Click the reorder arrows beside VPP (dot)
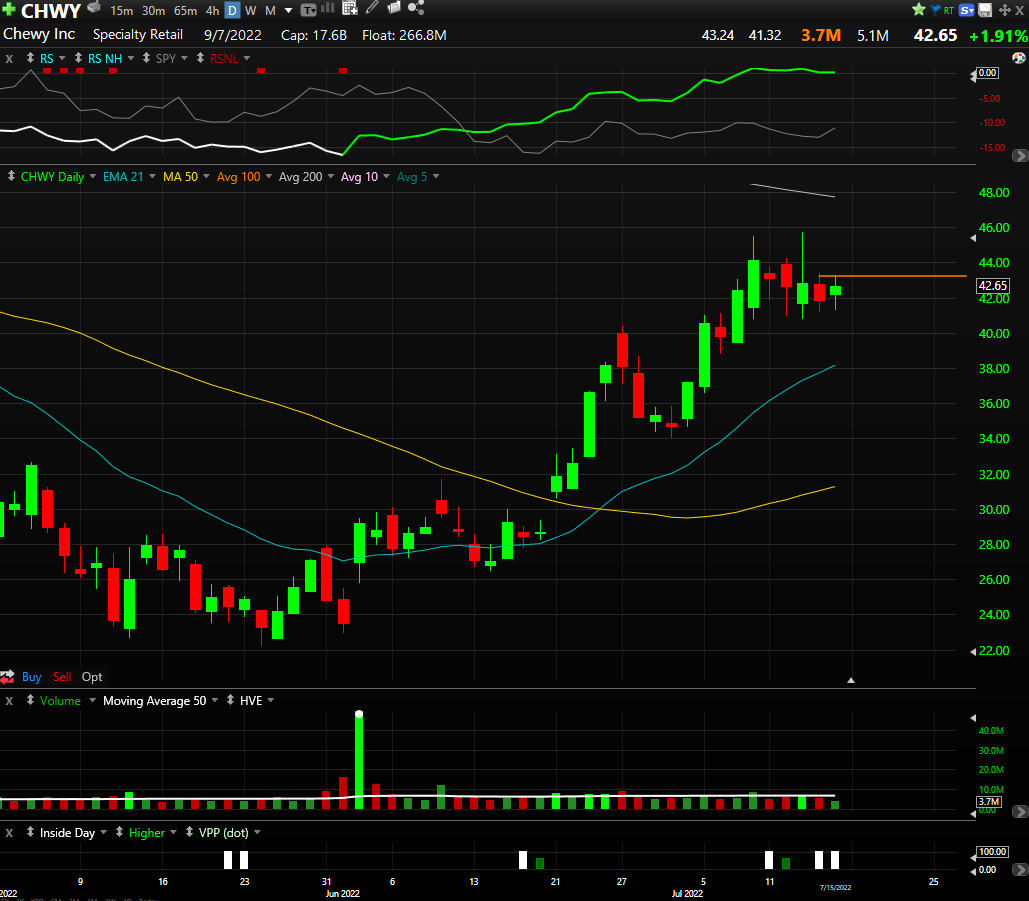This screenshot has height=901, width=1029. [x=189, y=832]
